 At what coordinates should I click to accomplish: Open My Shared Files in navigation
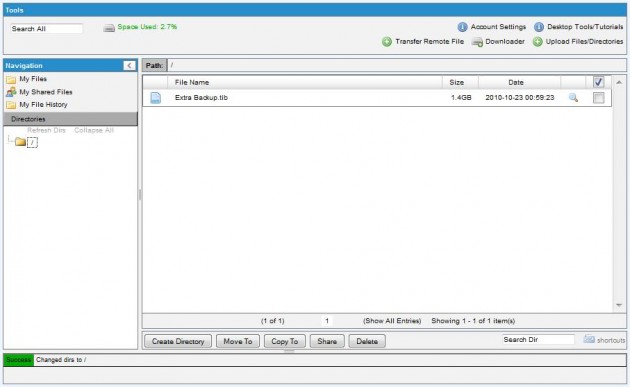46,92
